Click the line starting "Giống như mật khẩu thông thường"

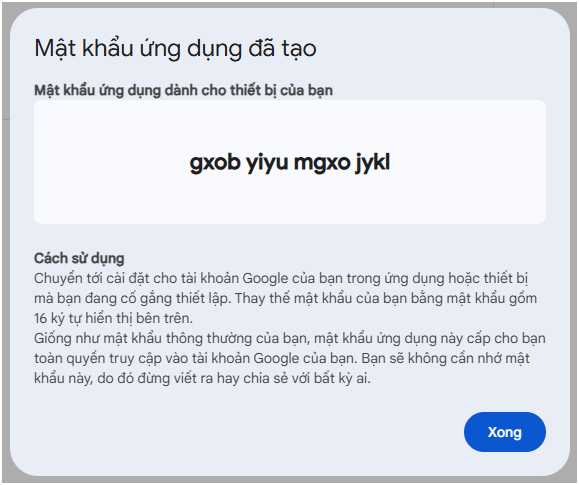click(x=290, y=338)
